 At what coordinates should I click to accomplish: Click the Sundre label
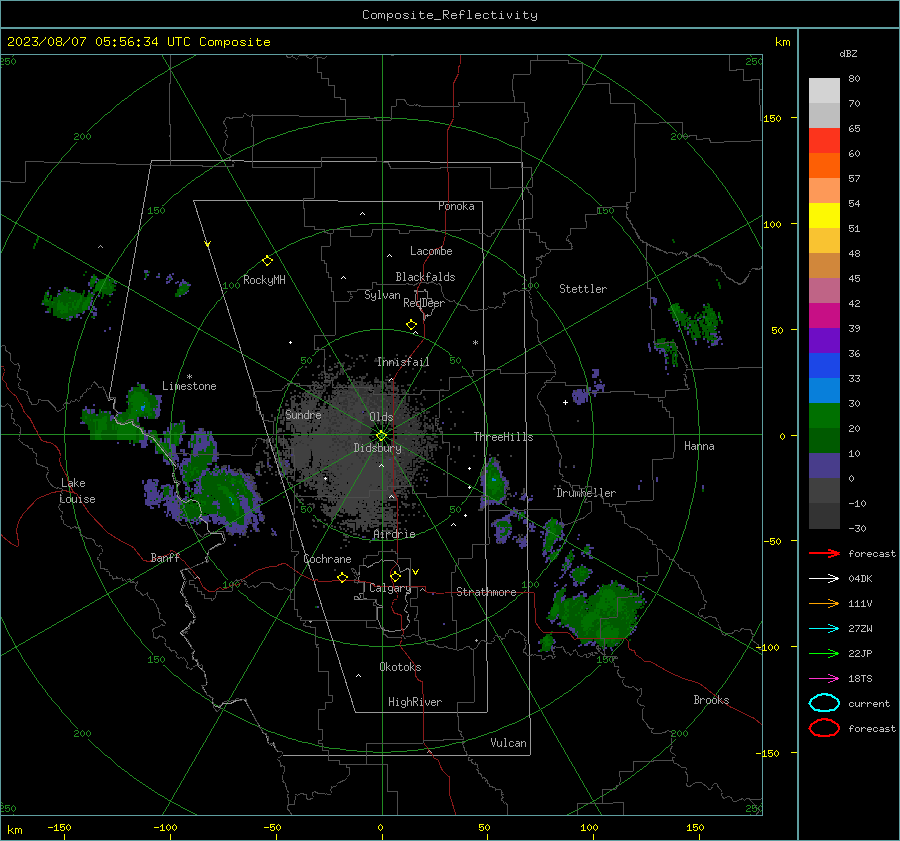click(303, 414)
